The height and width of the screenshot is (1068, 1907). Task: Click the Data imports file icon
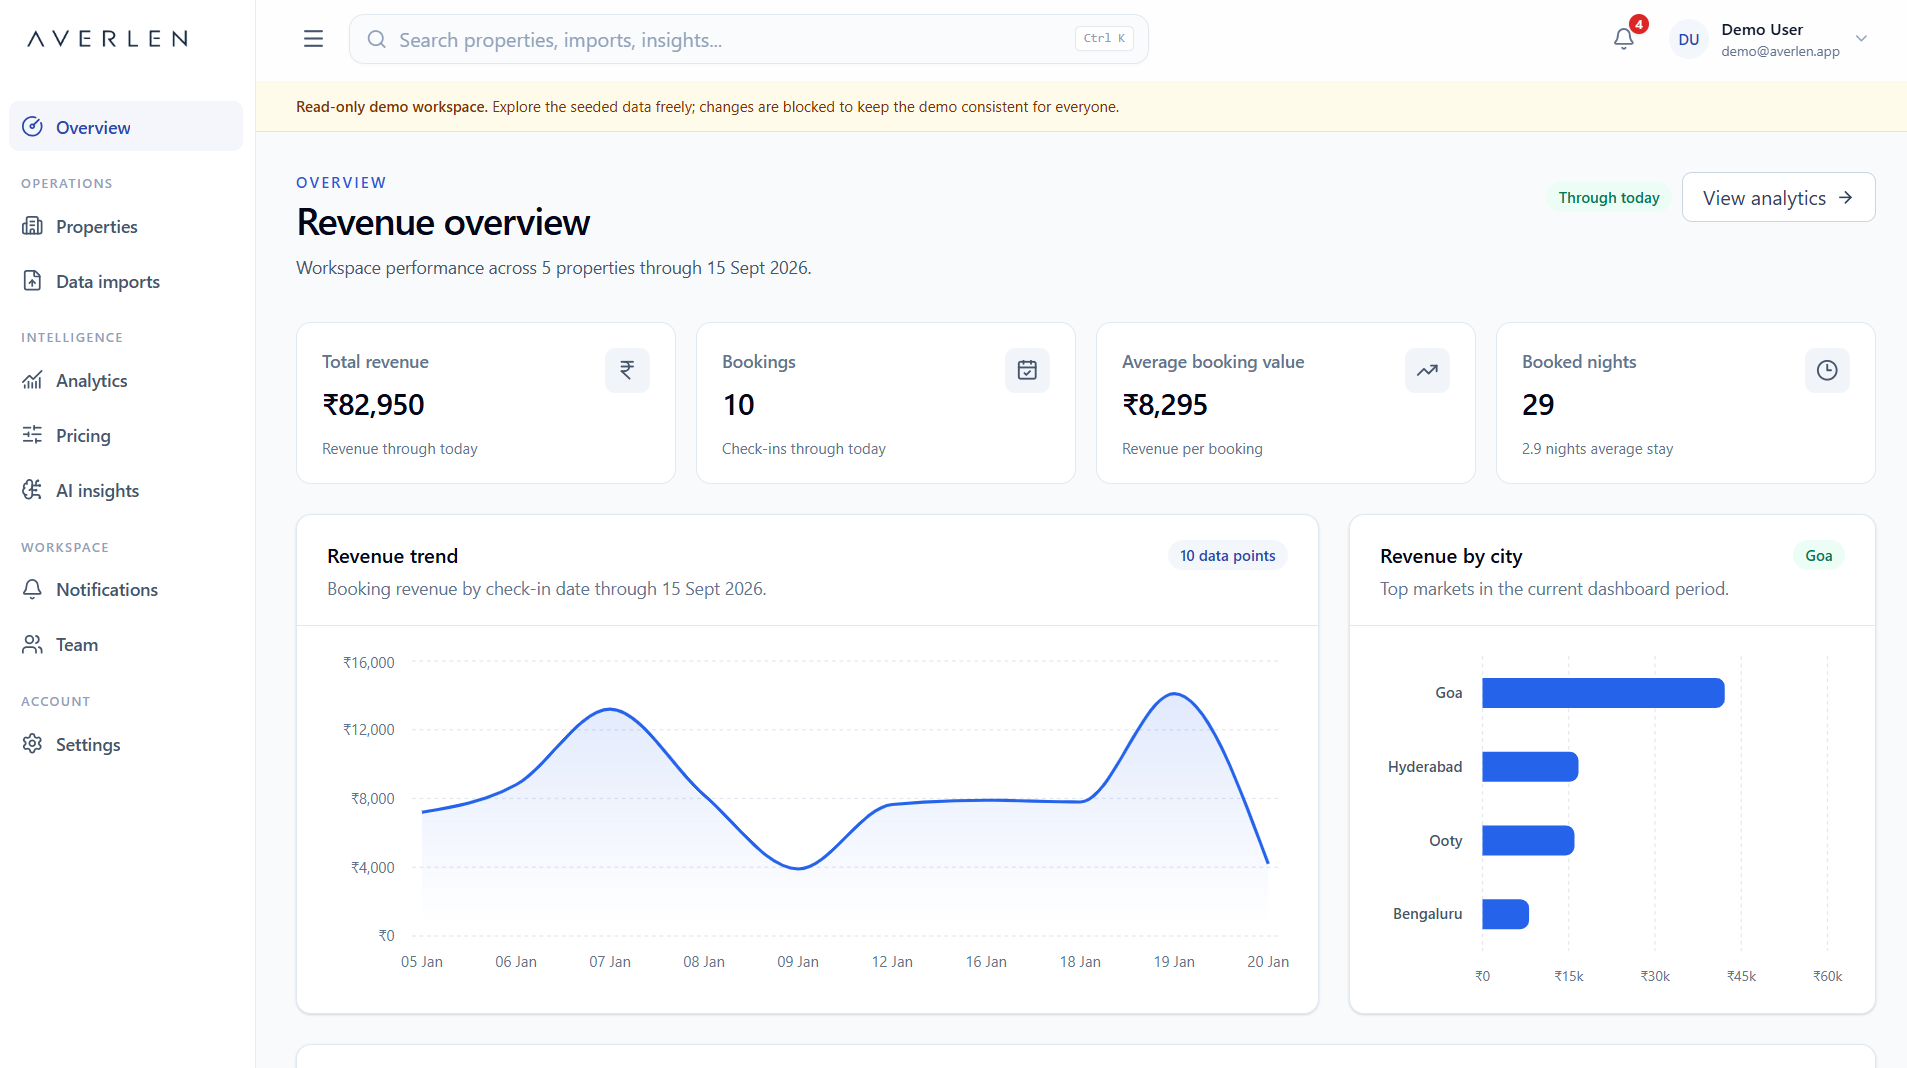[32, 280]
